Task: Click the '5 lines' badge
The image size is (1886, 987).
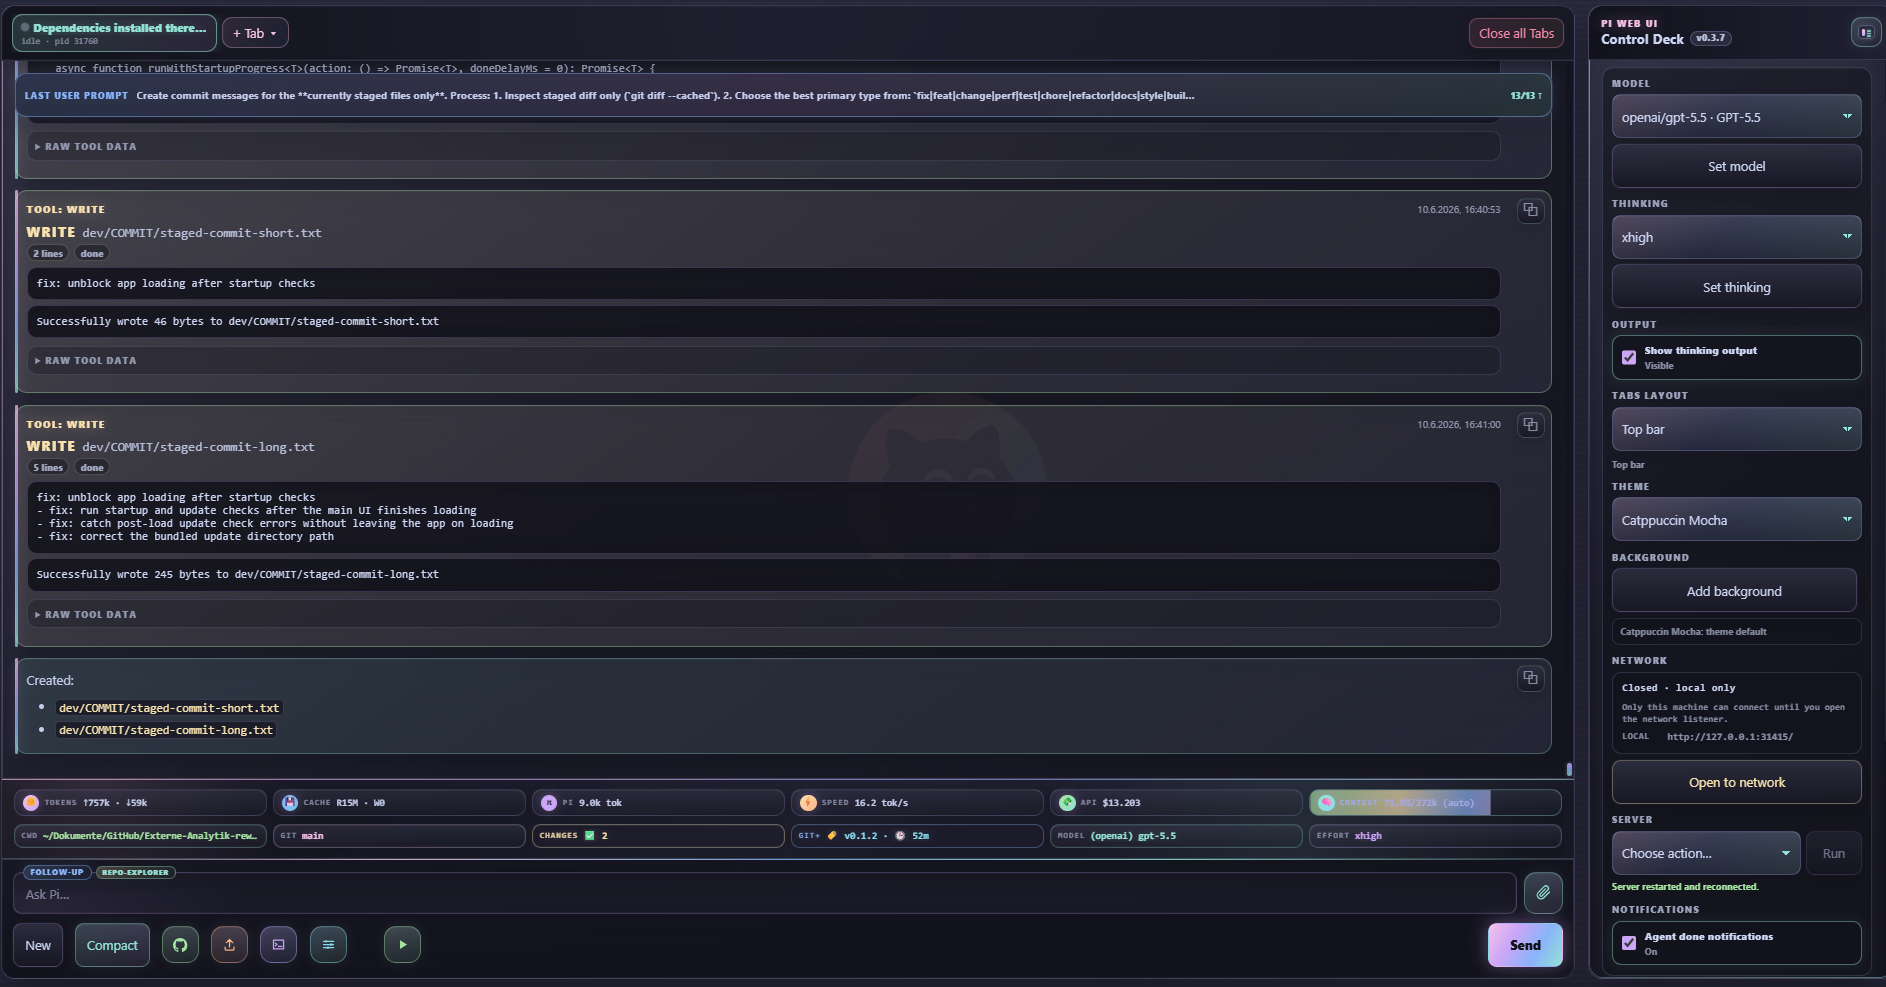Action: point(48,468)
